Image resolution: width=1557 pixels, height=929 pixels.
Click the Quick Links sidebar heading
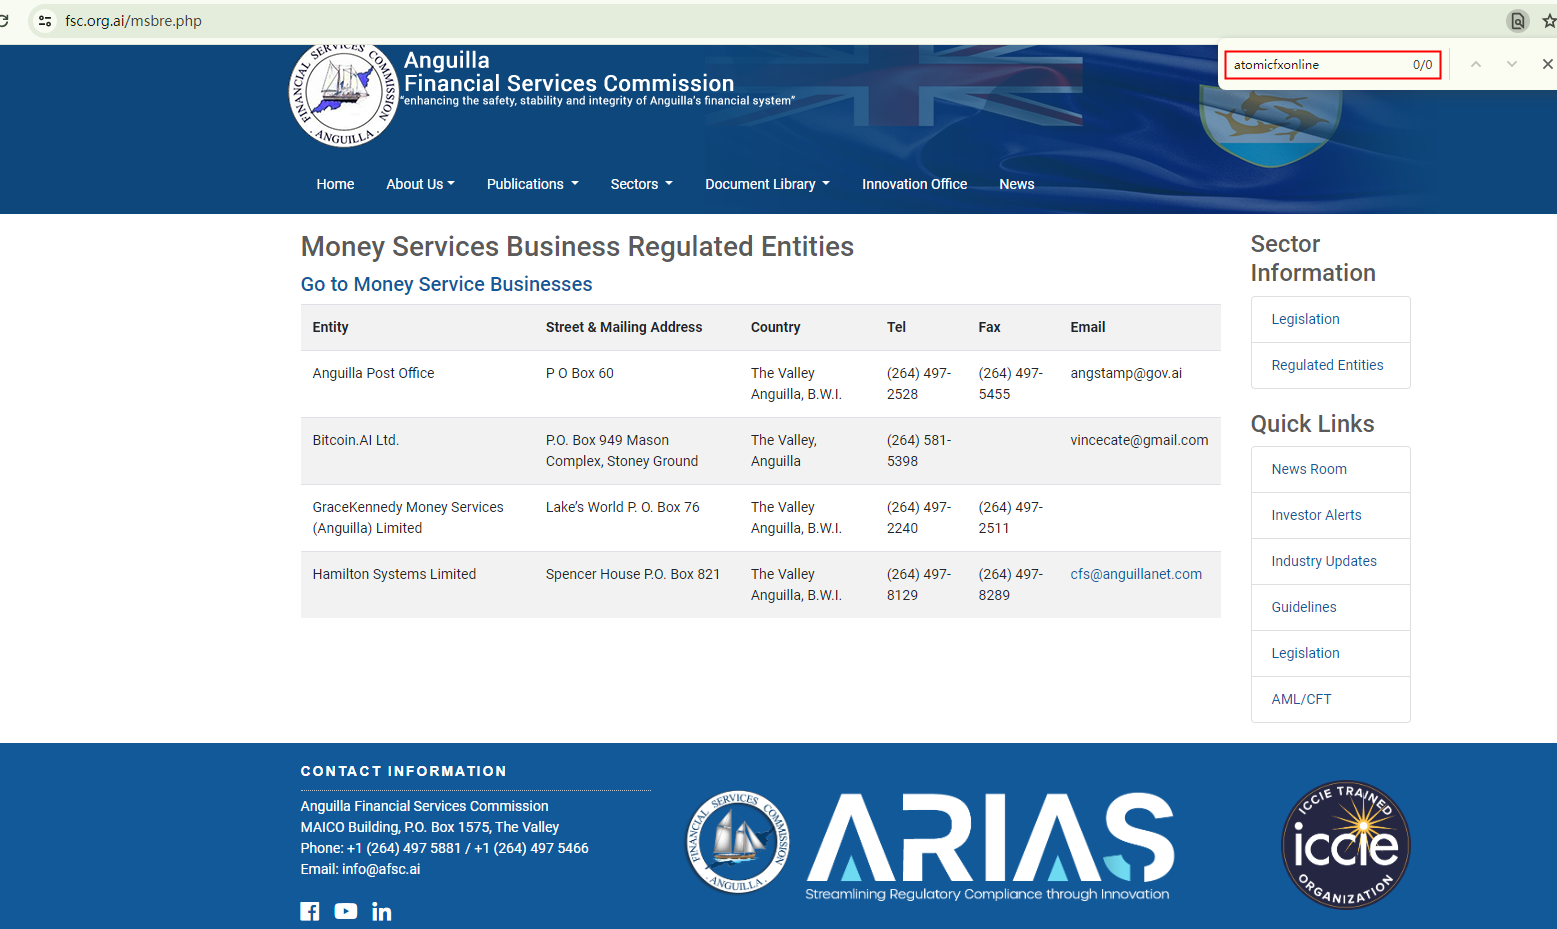pos(1313,424)
